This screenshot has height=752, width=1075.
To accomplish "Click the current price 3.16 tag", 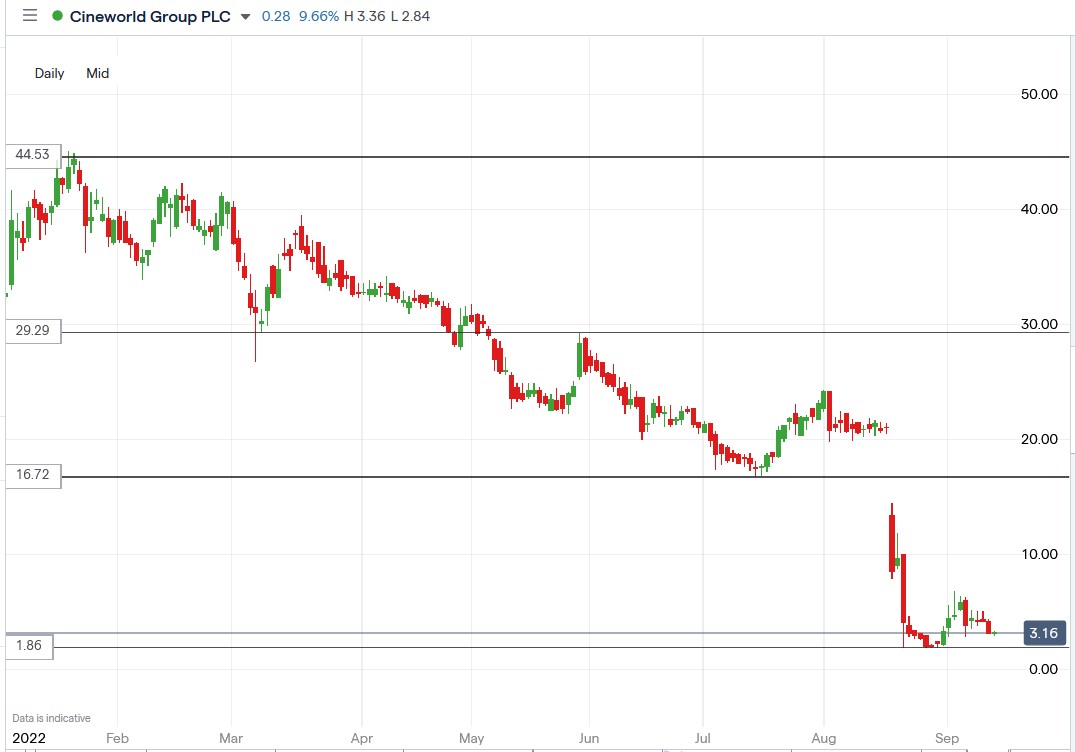I will 1044,633.
